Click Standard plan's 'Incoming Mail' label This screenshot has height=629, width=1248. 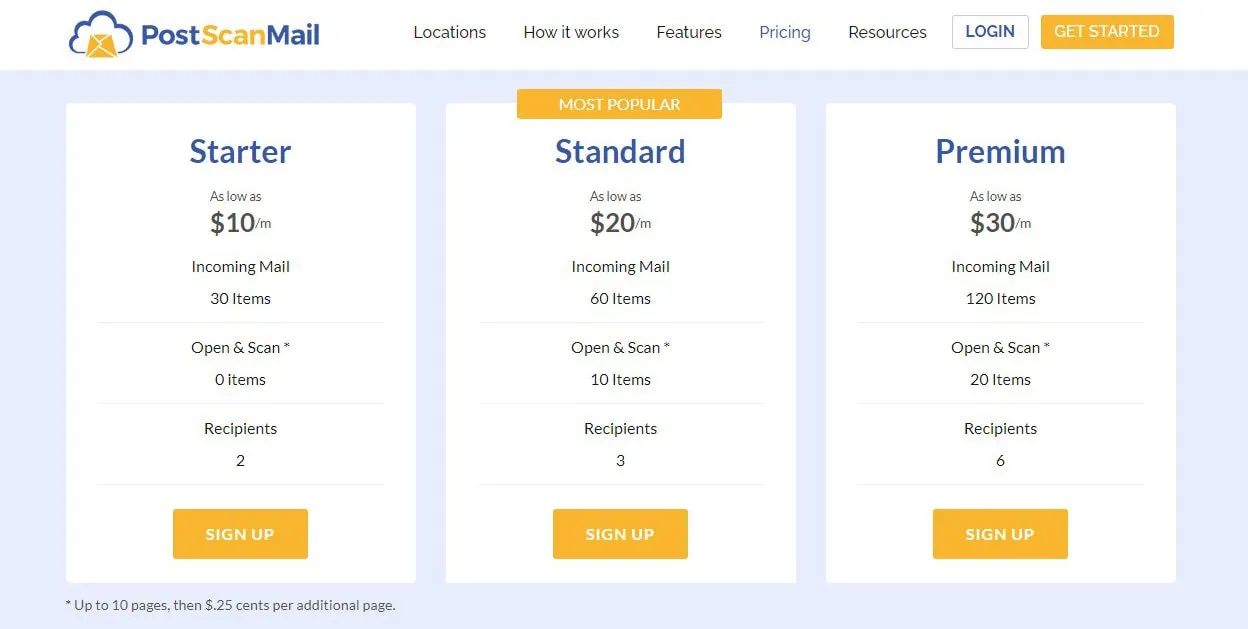coord(620,267)
